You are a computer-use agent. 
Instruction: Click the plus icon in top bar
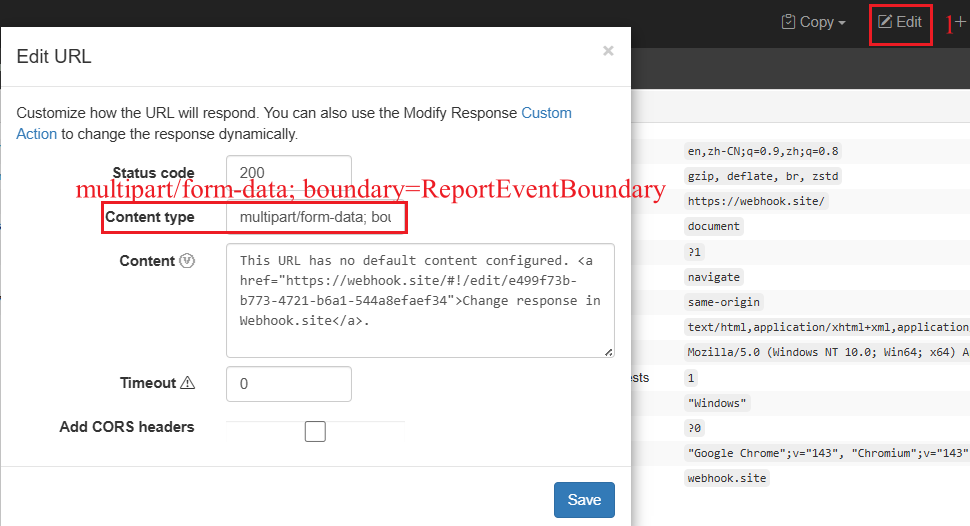961,22
